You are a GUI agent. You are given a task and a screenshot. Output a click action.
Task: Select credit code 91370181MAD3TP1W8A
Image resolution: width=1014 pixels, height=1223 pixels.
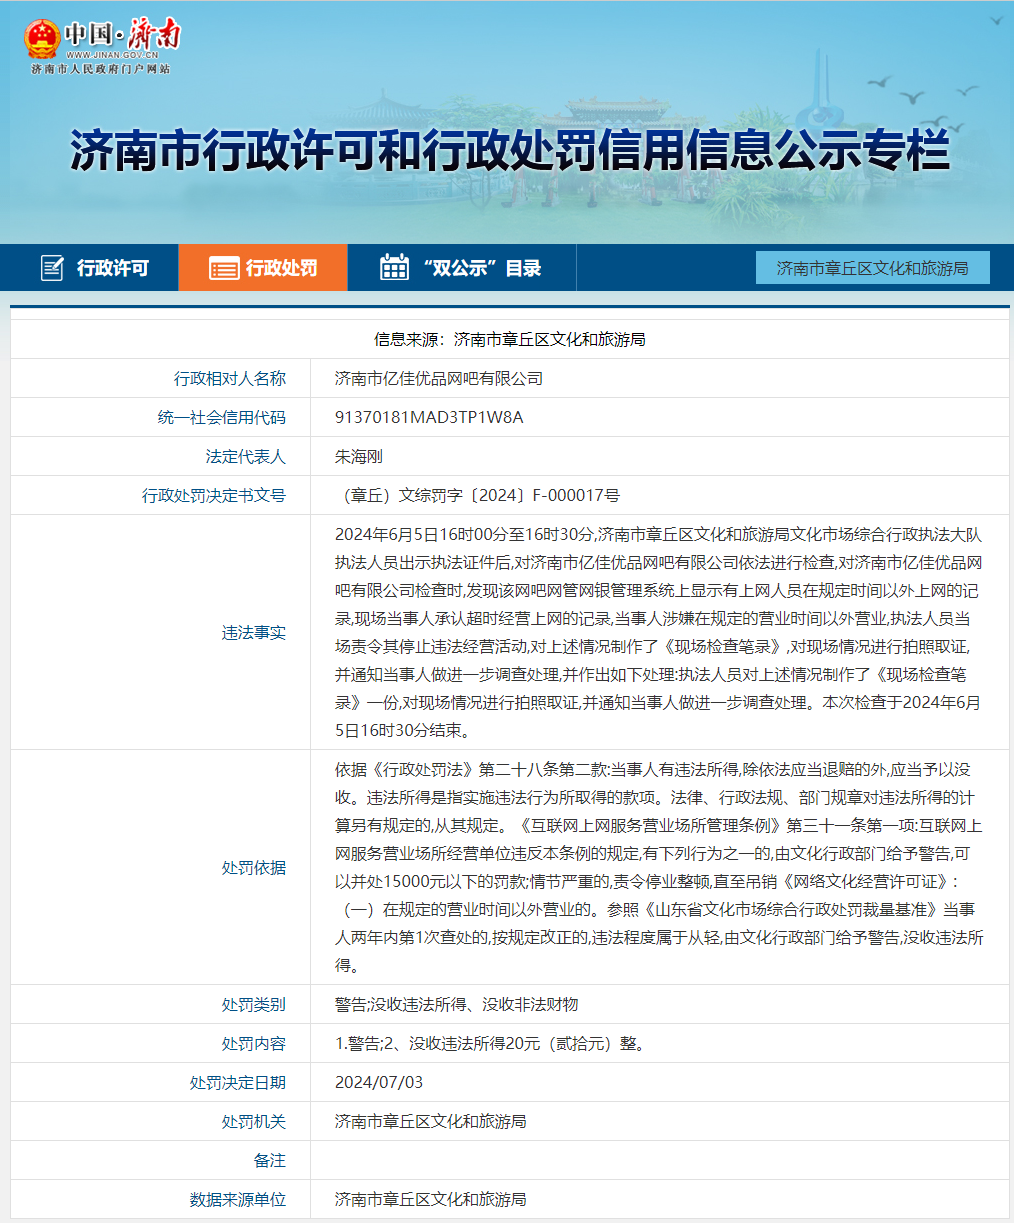(x=429, y=418)
